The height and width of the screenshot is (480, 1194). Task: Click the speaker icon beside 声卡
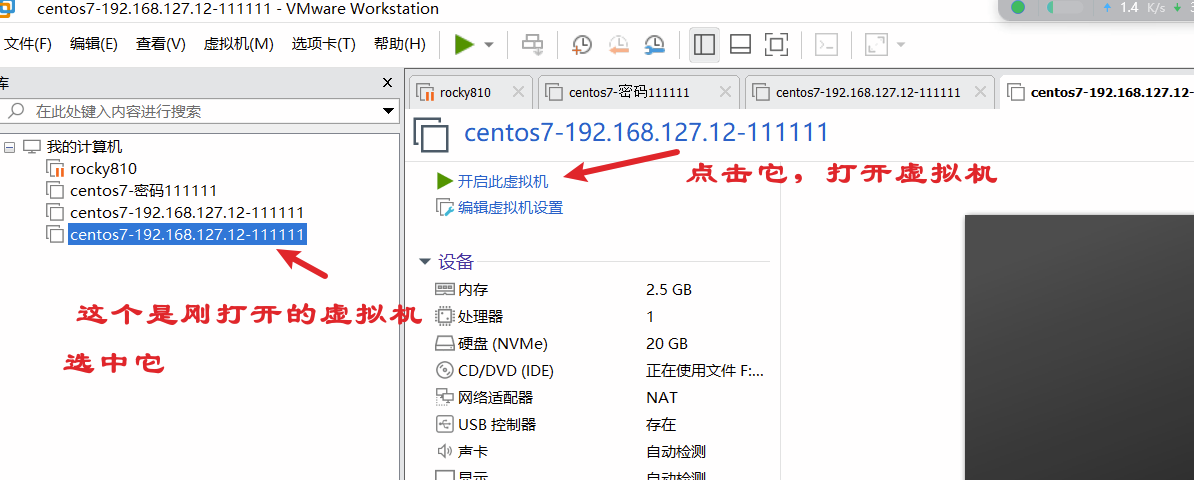tap(444, 452)
